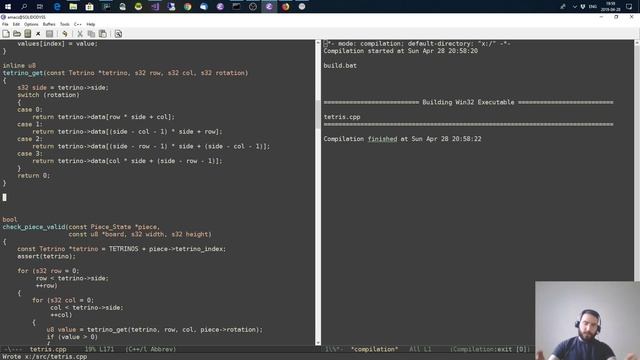The width and height of the screenshot is (640, 360).
Task: Click the New file toolbar icon
Action: 6,34
